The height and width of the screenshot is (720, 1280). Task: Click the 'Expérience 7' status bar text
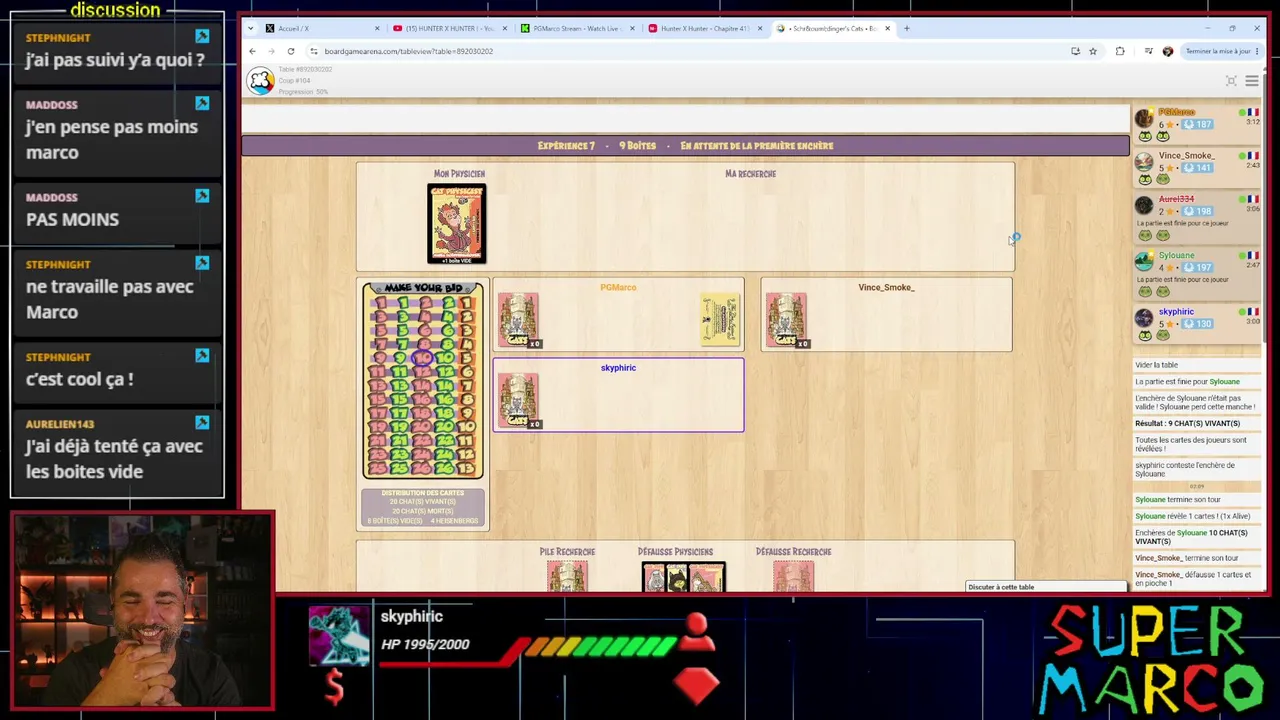(566, 146)
